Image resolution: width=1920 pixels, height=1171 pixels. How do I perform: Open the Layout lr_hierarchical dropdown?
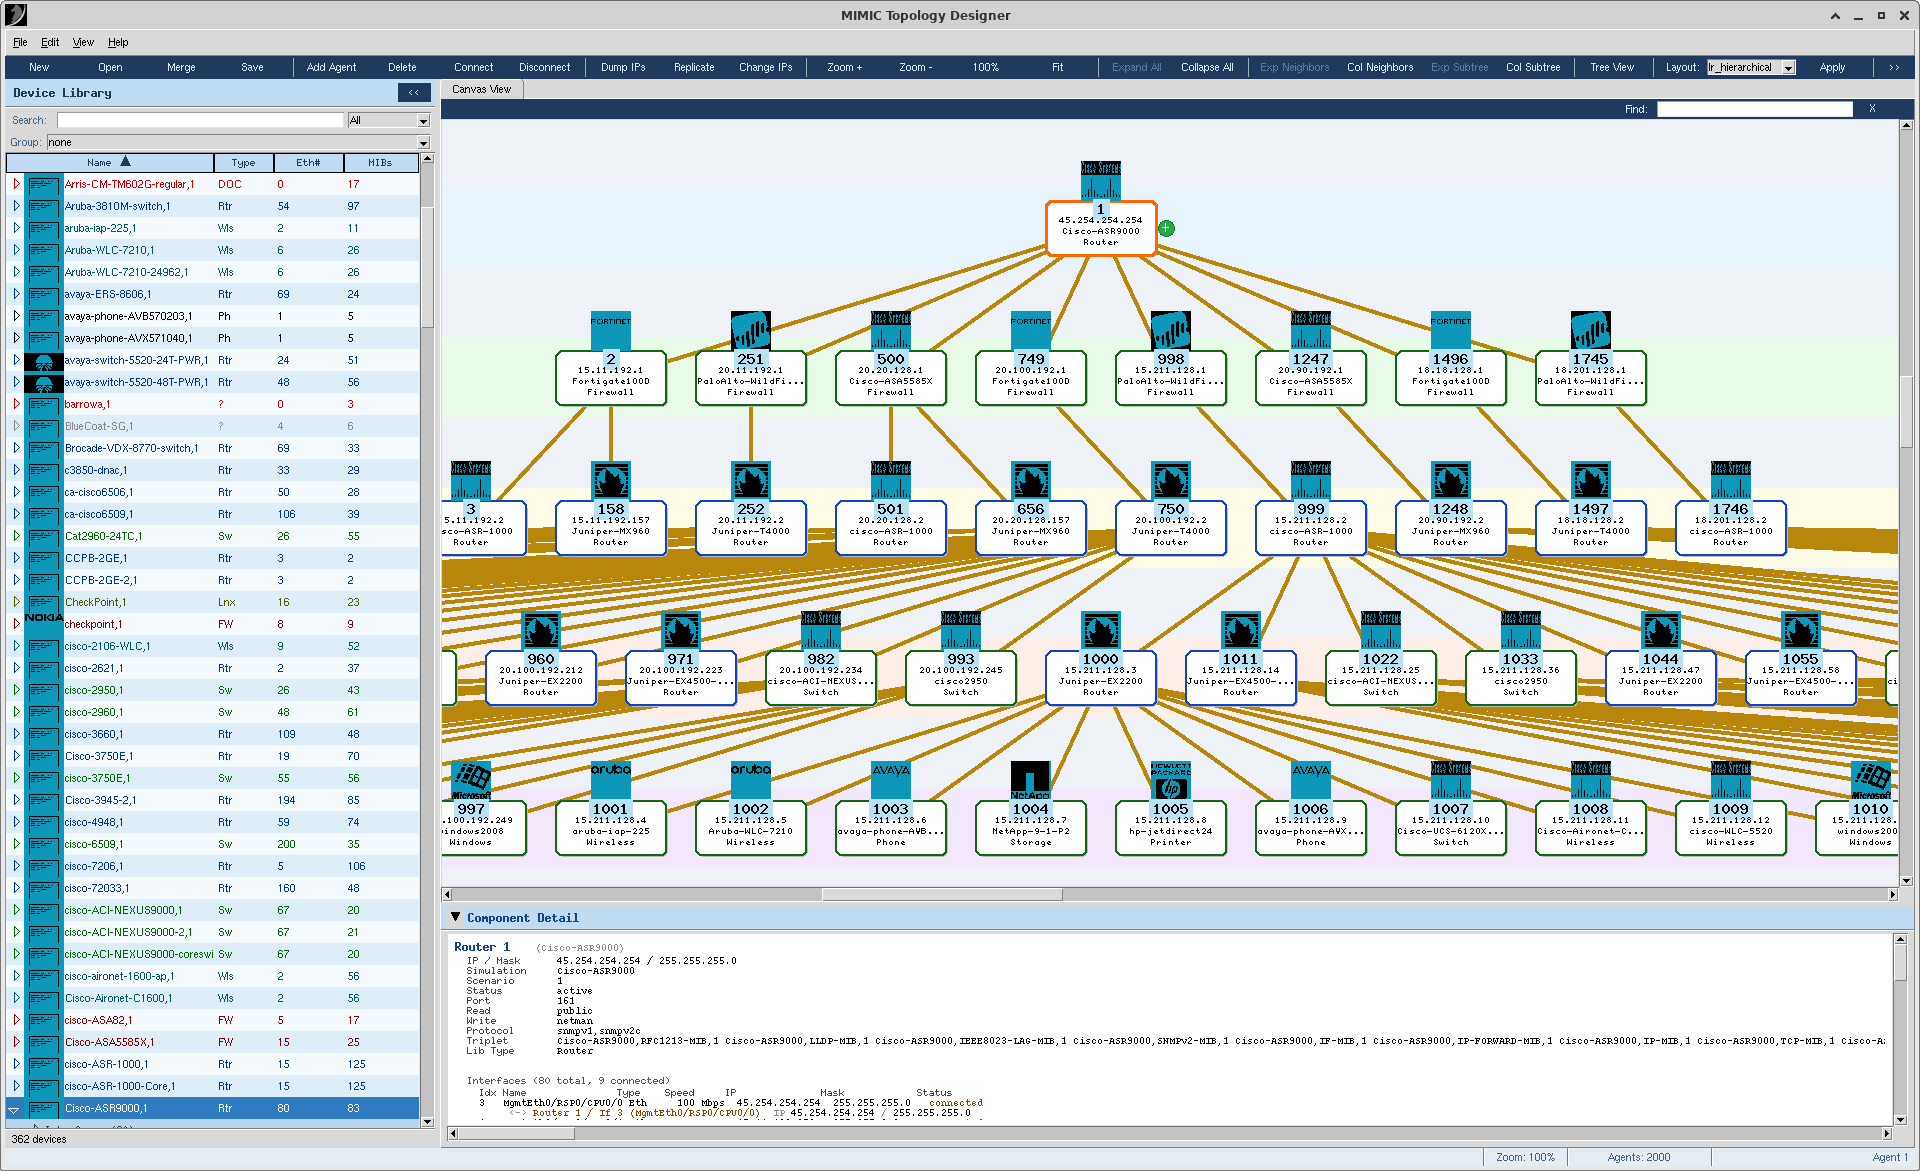[x=1789, y=68]
